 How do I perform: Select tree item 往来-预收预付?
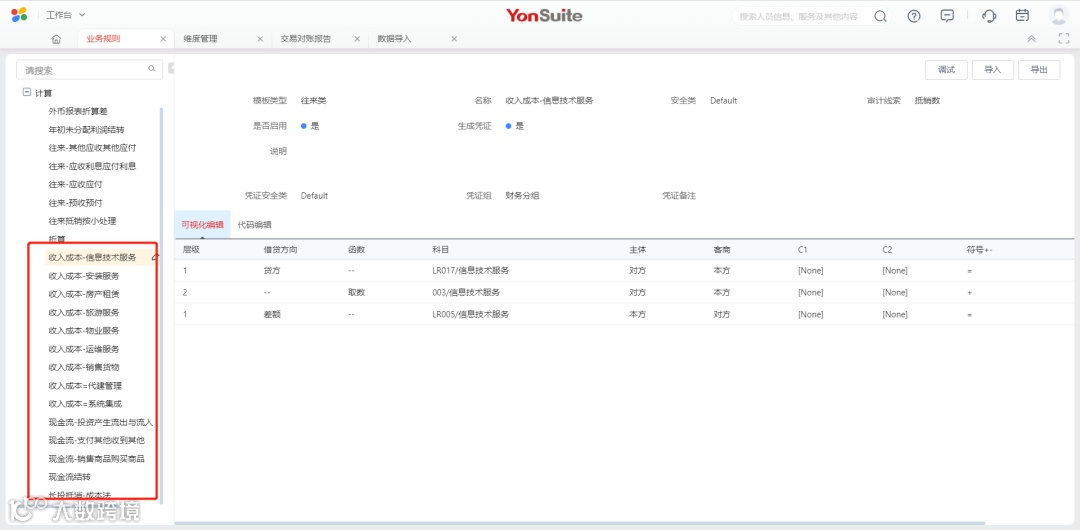click(76, 203)
